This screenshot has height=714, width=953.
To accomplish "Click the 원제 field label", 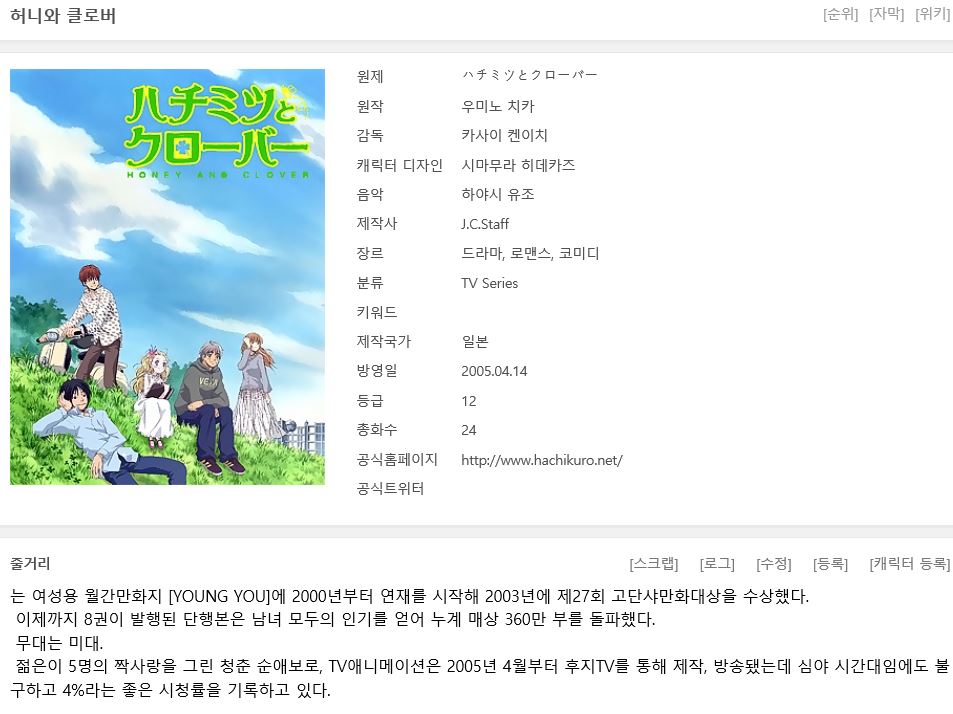I will [370, 77].
